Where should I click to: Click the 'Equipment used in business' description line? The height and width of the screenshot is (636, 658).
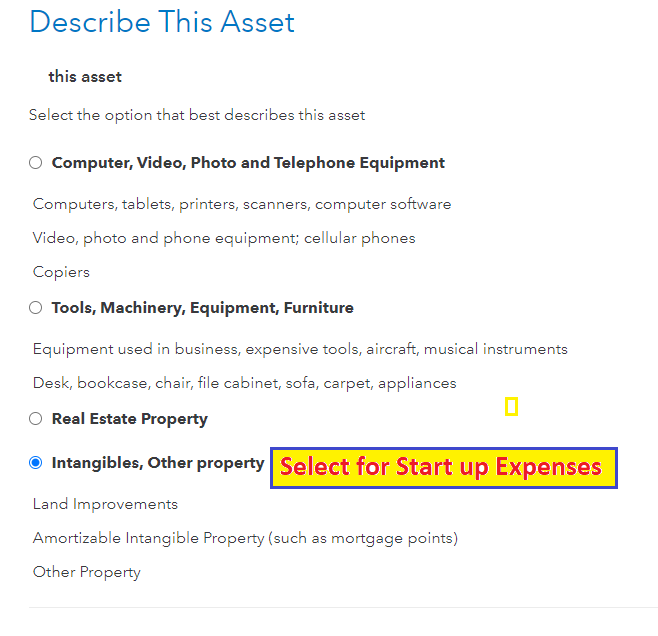coord(300,349)
